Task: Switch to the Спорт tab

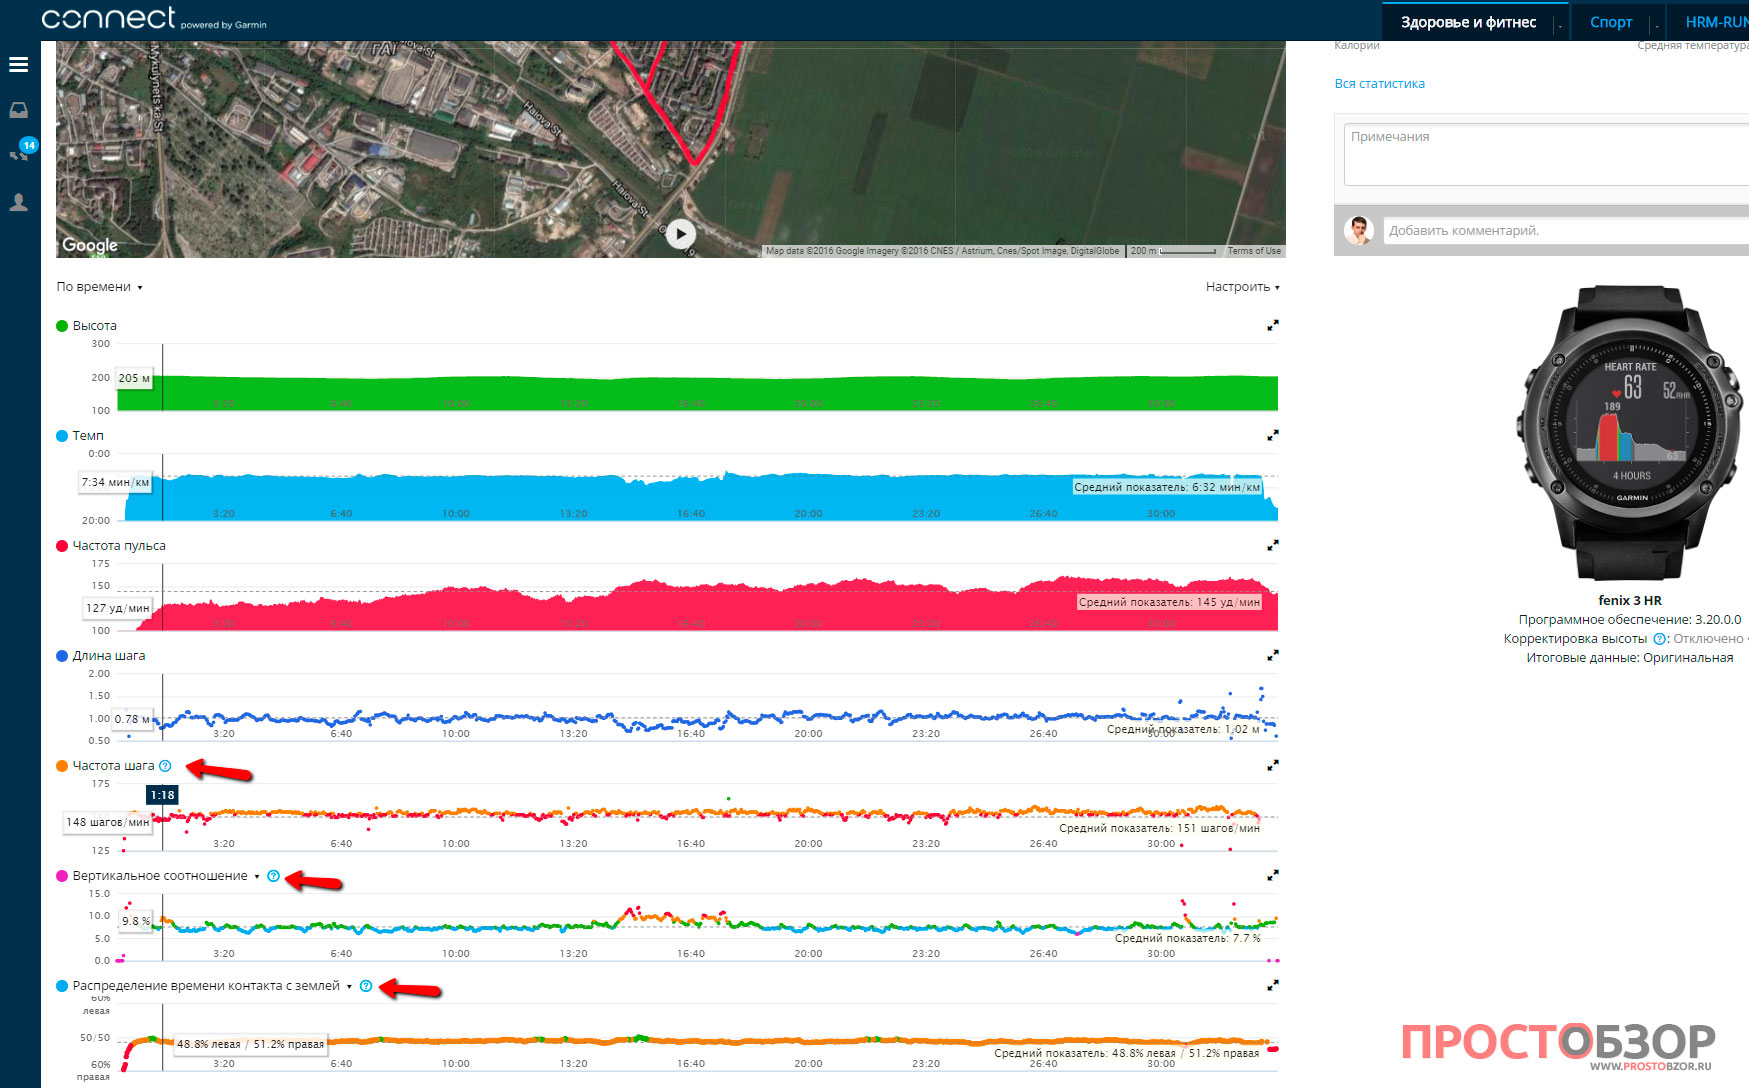Action: (x=1610, y=22)
